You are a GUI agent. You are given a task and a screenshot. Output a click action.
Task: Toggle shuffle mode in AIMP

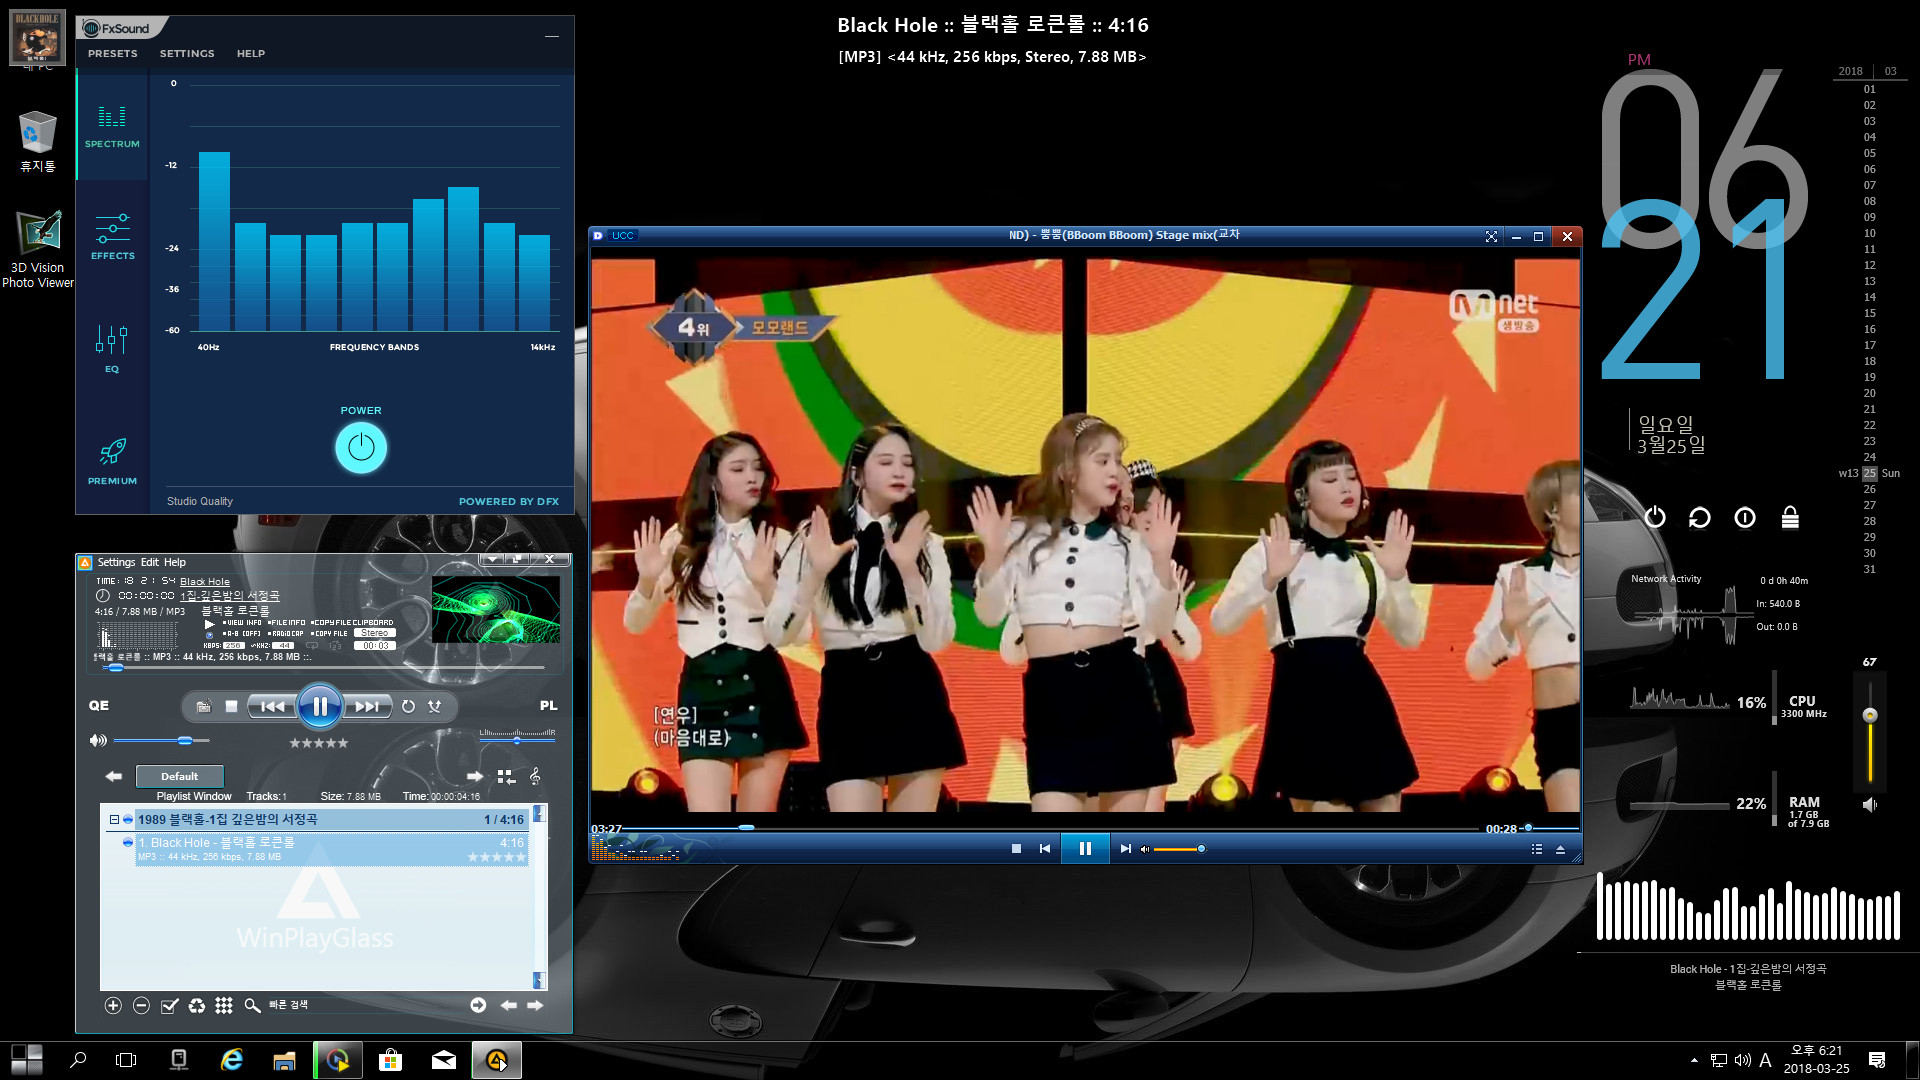(x=435, y=706)
